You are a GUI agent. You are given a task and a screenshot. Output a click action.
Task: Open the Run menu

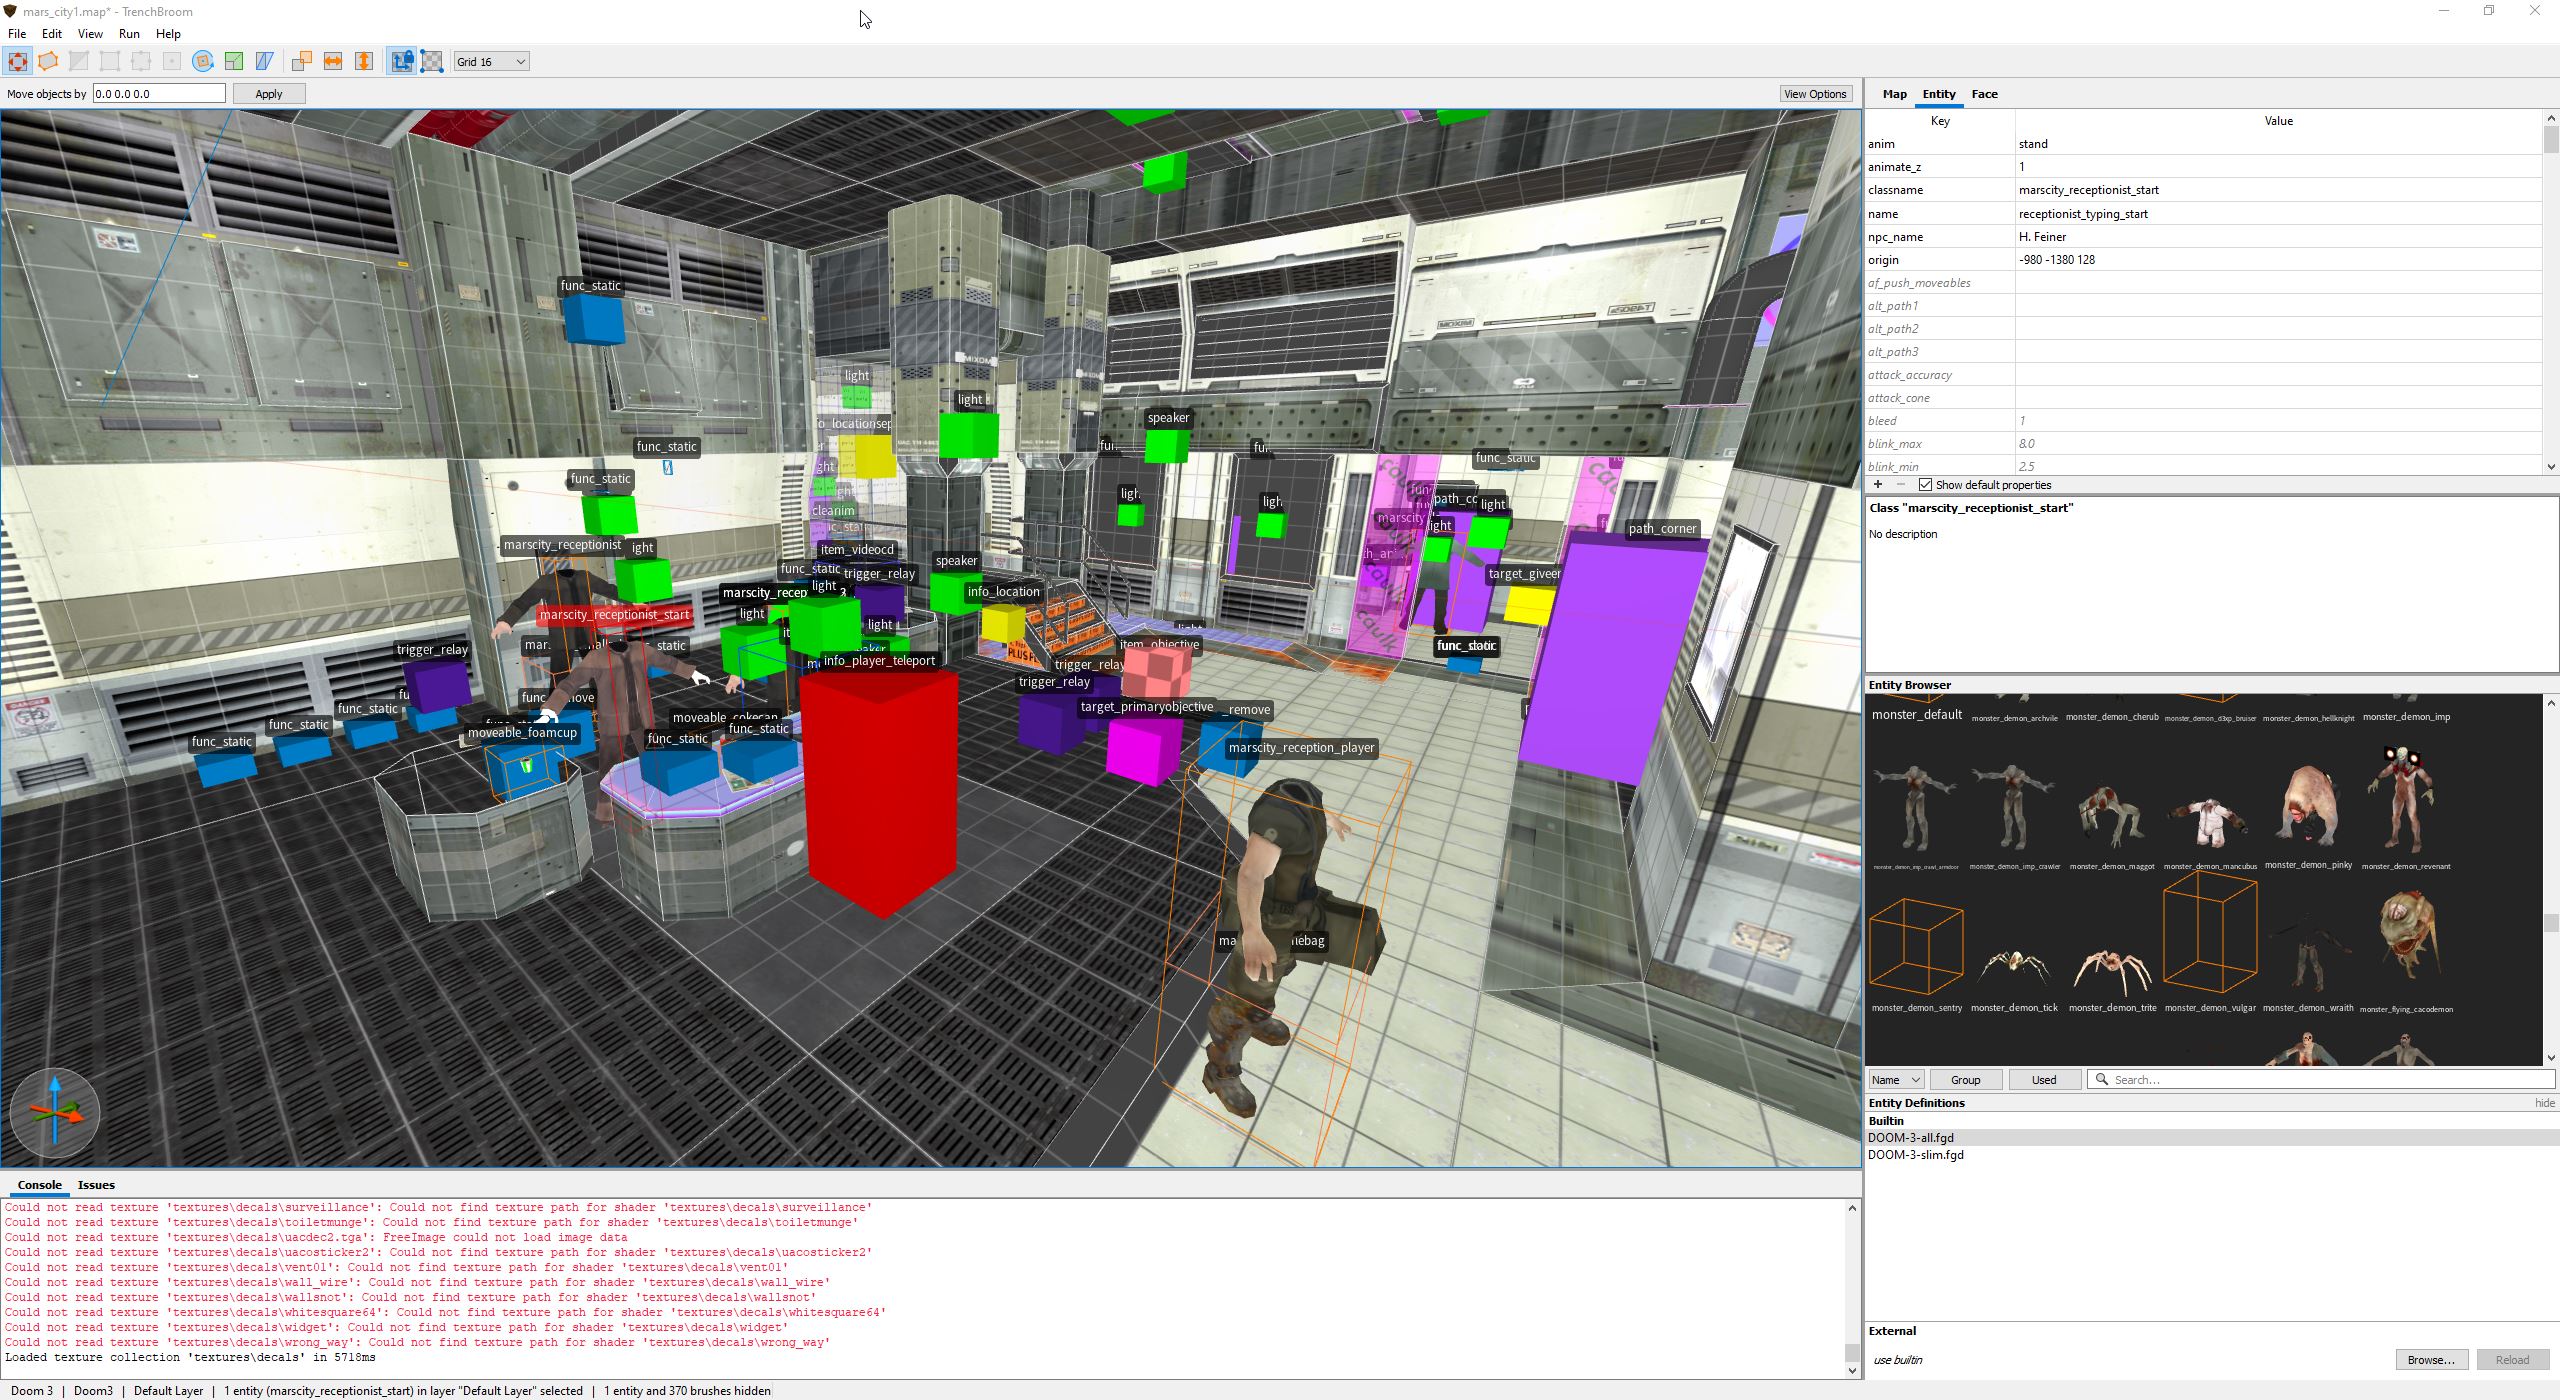[129, 34]
